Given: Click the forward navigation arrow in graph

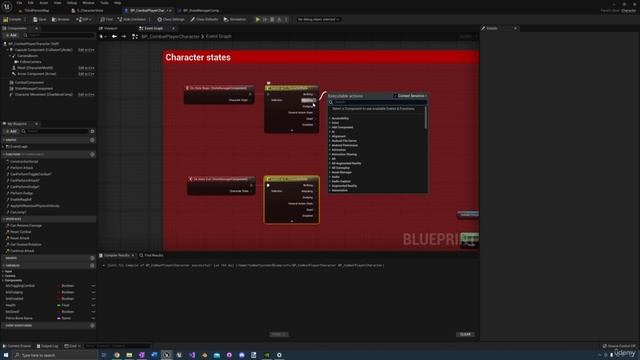Looking at the screenshot, I should pos(124,36).
